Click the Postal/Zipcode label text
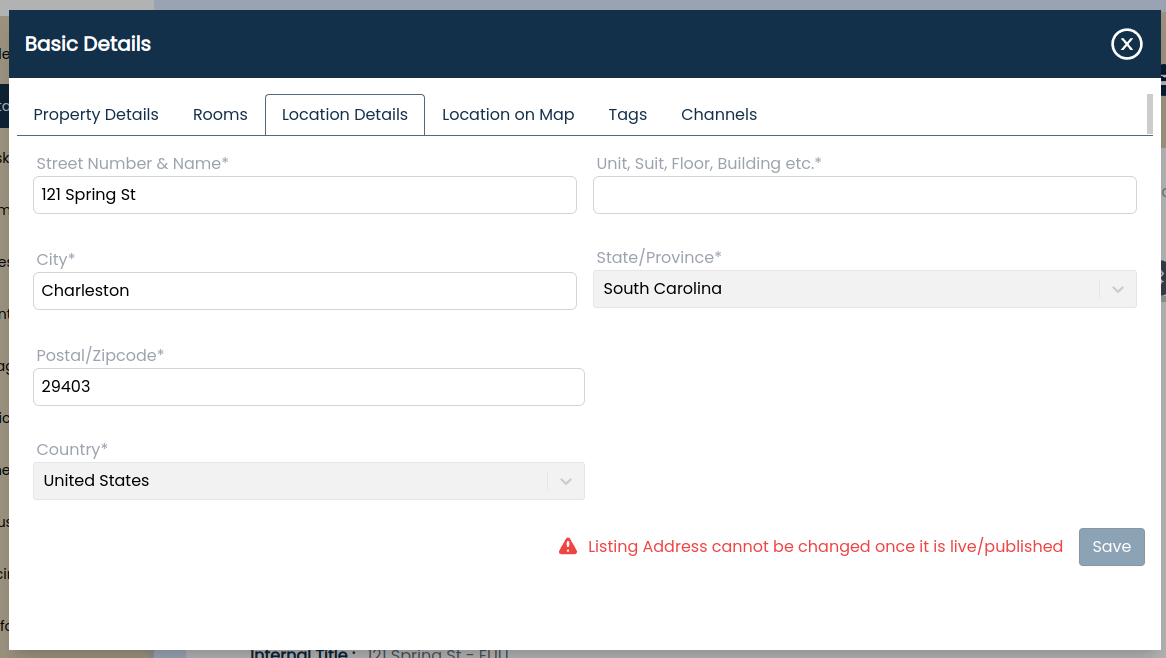Viewport: 1166px width, 658px height. pyautogui.click(x=100, y=355)
